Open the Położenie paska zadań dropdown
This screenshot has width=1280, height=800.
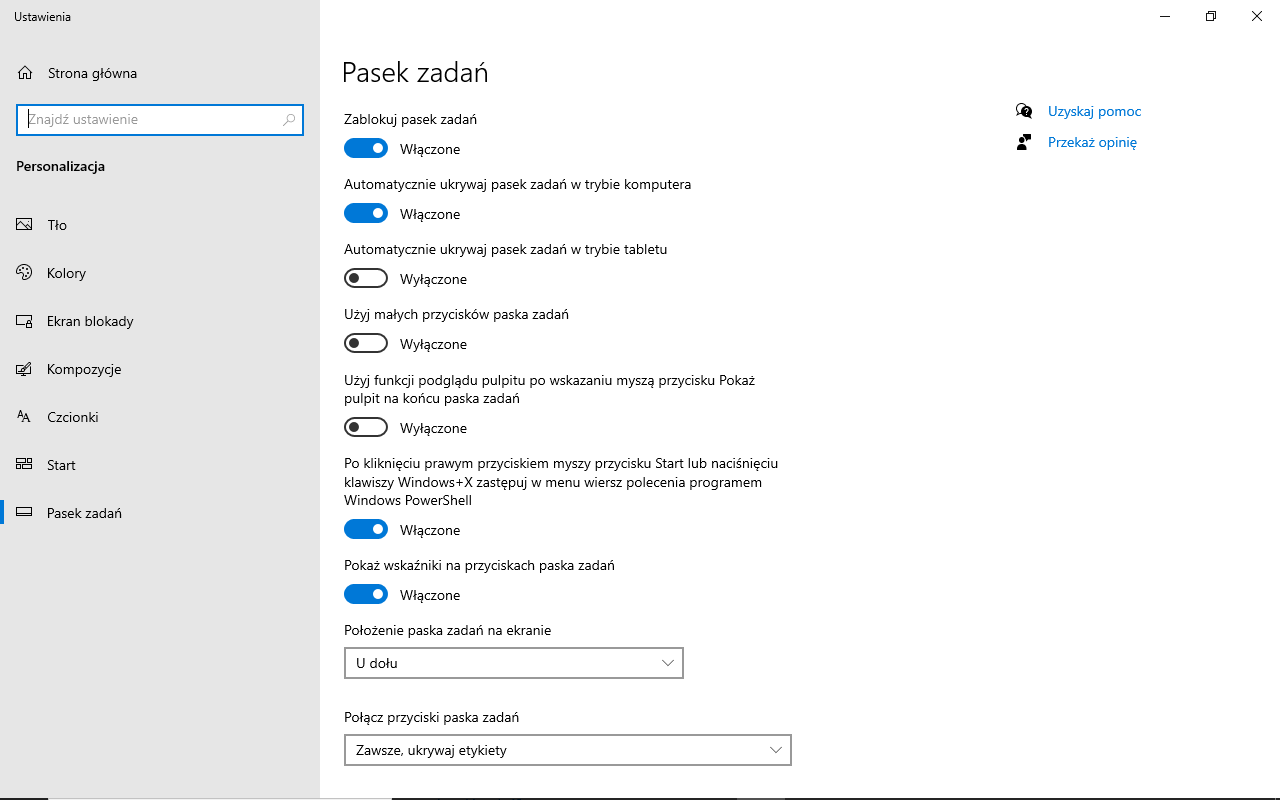514,663
